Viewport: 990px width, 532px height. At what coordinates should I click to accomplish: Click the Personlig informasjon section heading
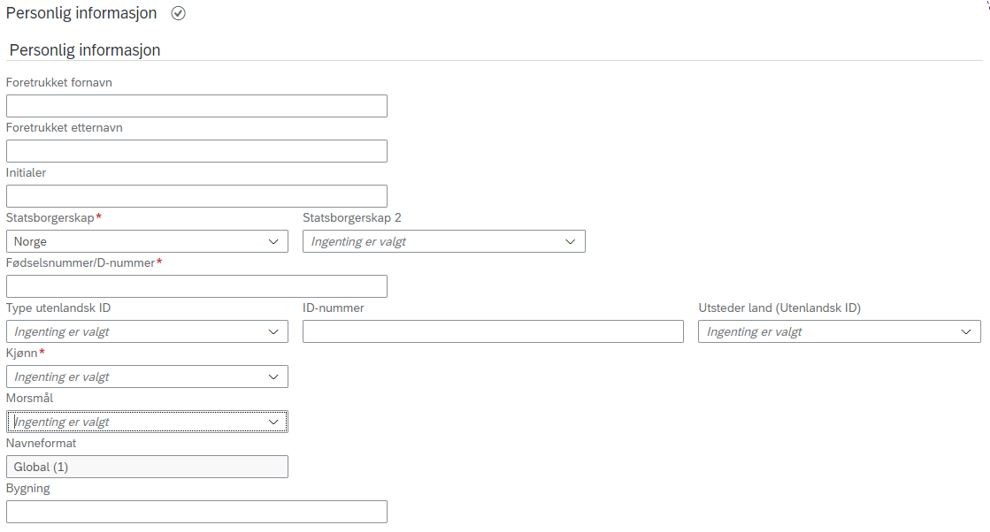[x=85, y=50]
